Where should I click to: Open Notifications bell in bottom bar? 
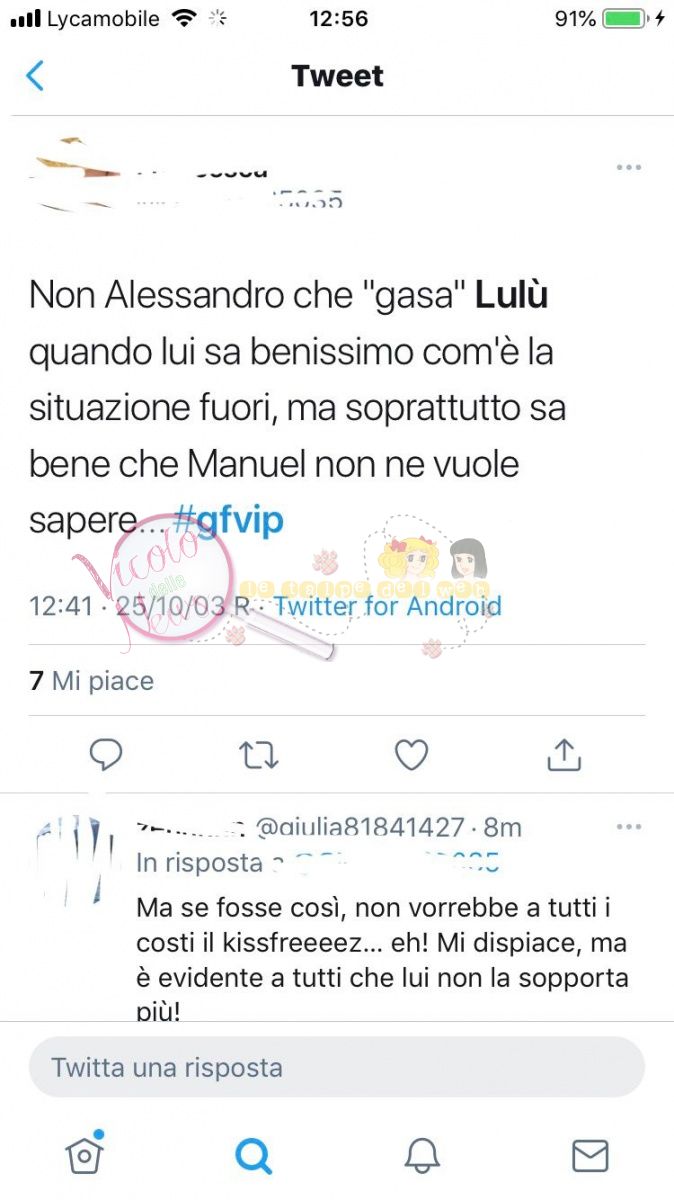tap(422, 1156)
